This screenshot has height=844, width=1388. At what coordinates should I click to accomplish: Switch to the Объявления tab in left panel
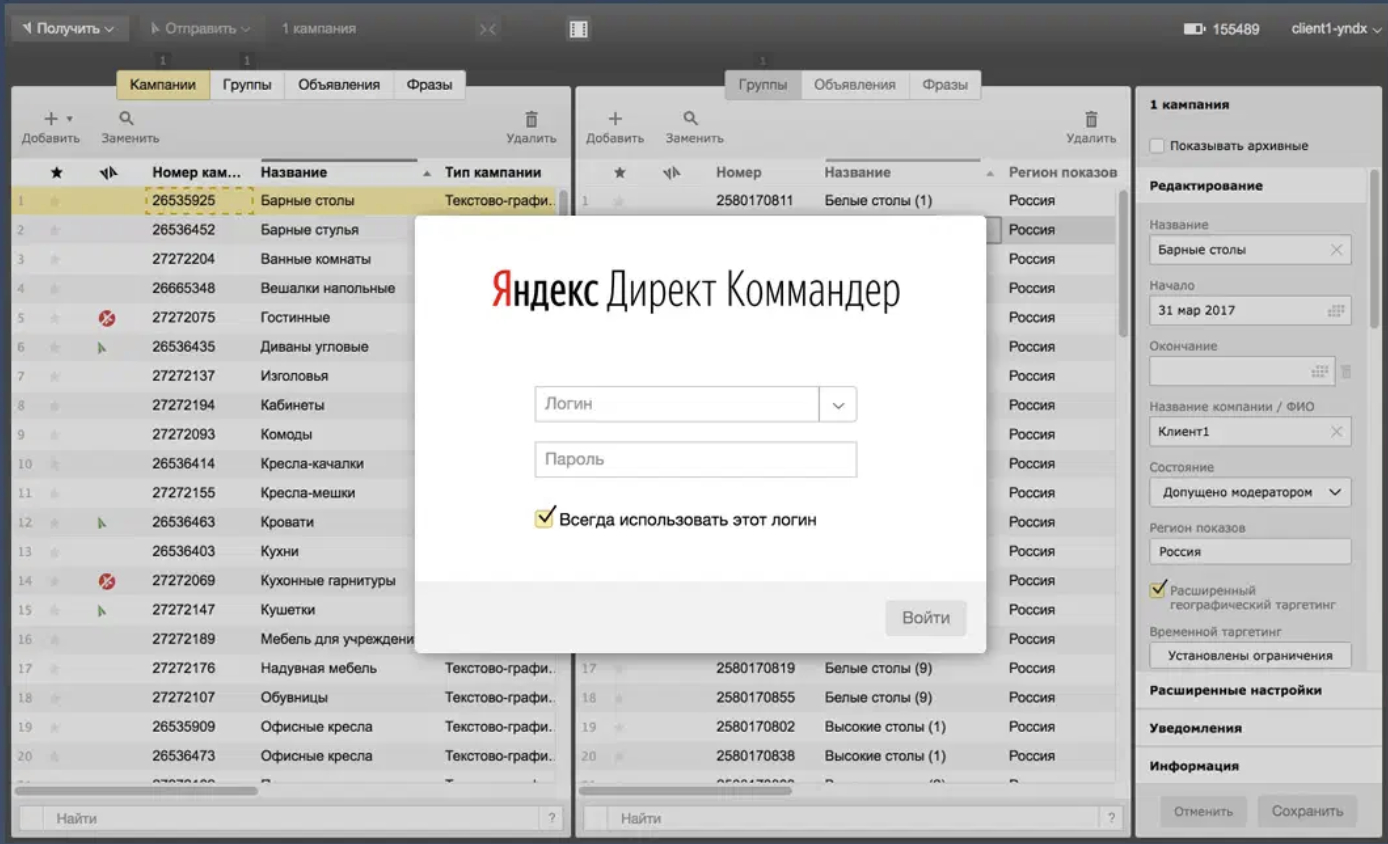coord(339,85)
